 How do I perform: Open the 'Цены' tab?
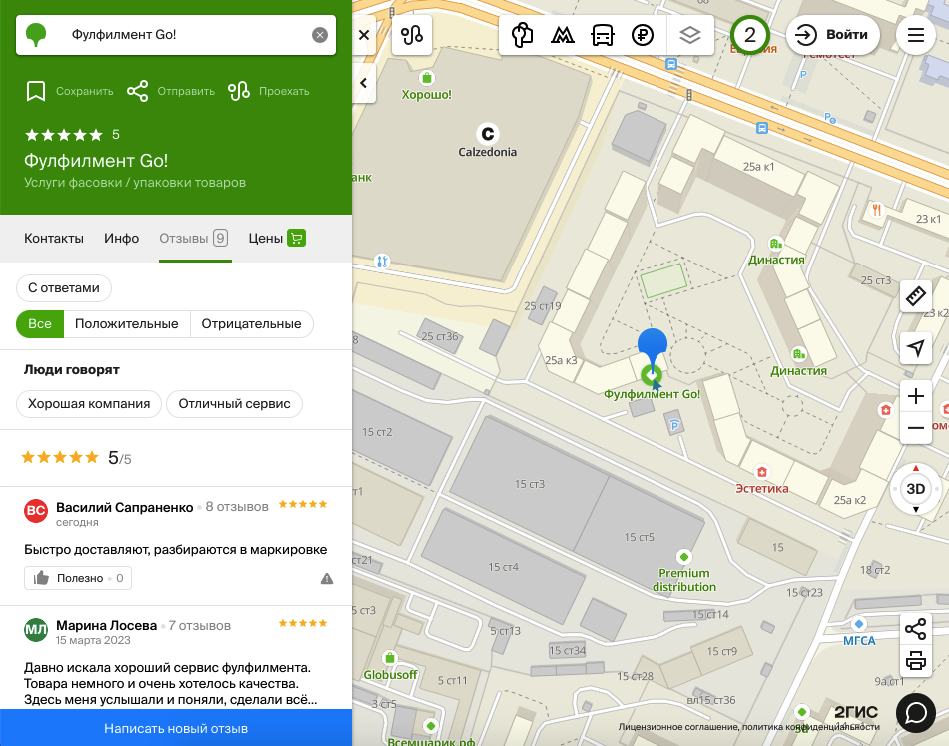pyautogui.click(x=277, y=238)
